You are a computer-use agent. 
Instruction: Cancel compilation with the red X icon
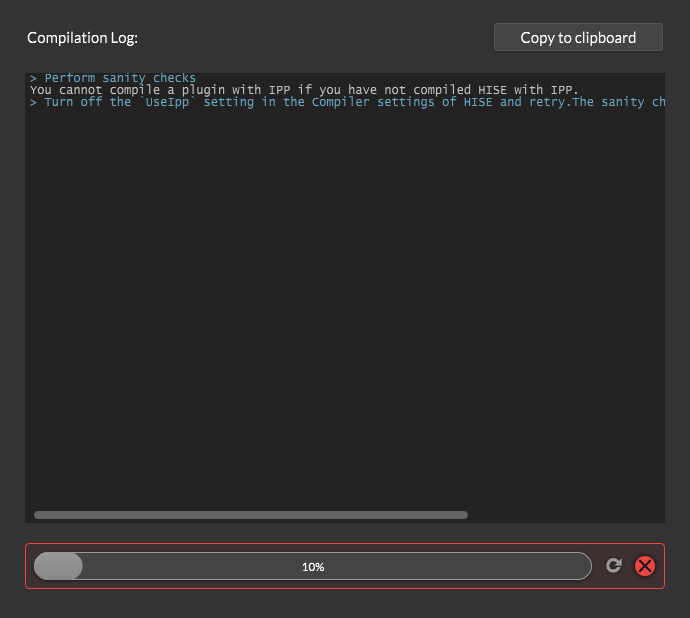(x=645, y=566)
